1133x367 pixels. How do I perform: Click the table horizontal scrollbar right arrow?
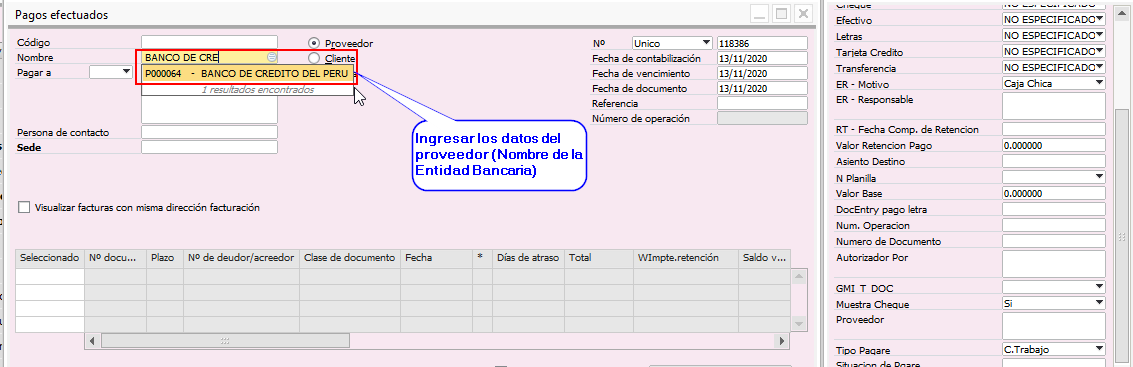coord(782,340)
